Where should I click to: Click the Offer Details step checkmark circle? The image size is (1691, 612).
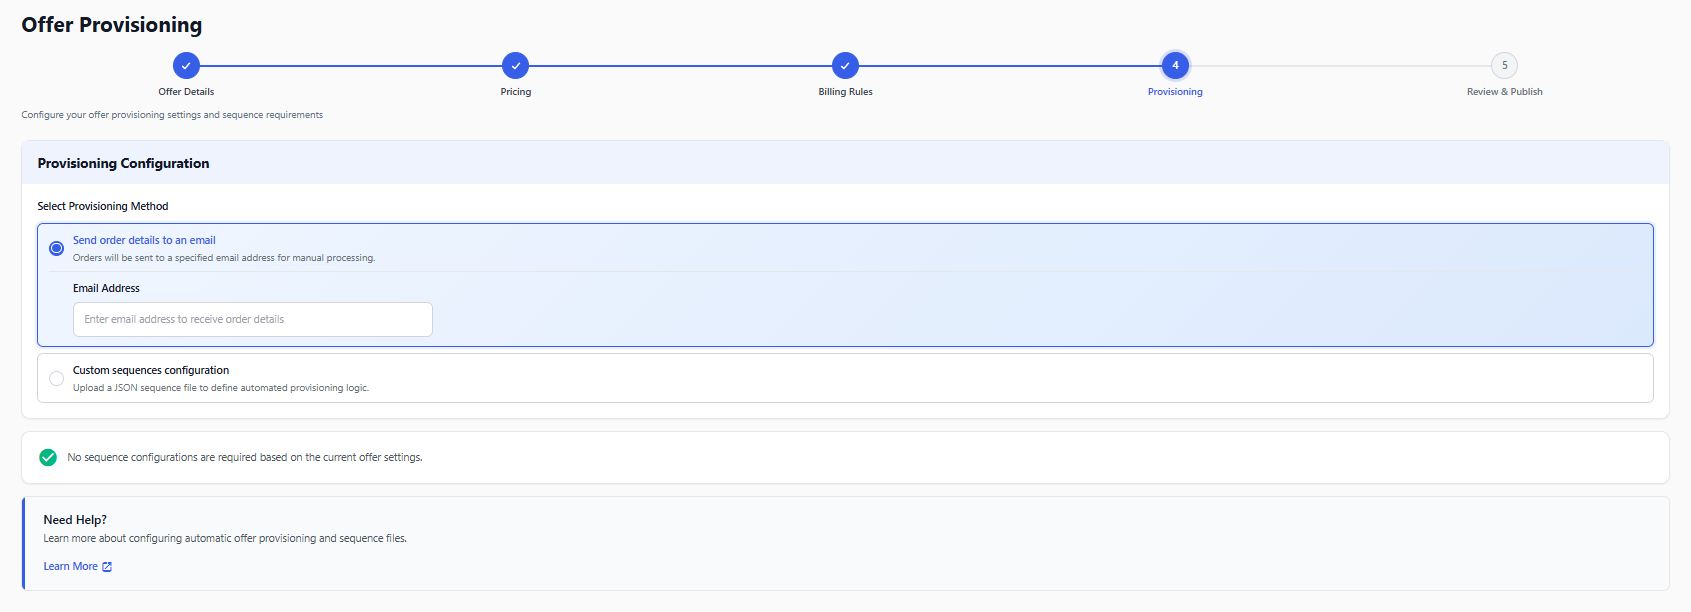[x=186, y=66]
